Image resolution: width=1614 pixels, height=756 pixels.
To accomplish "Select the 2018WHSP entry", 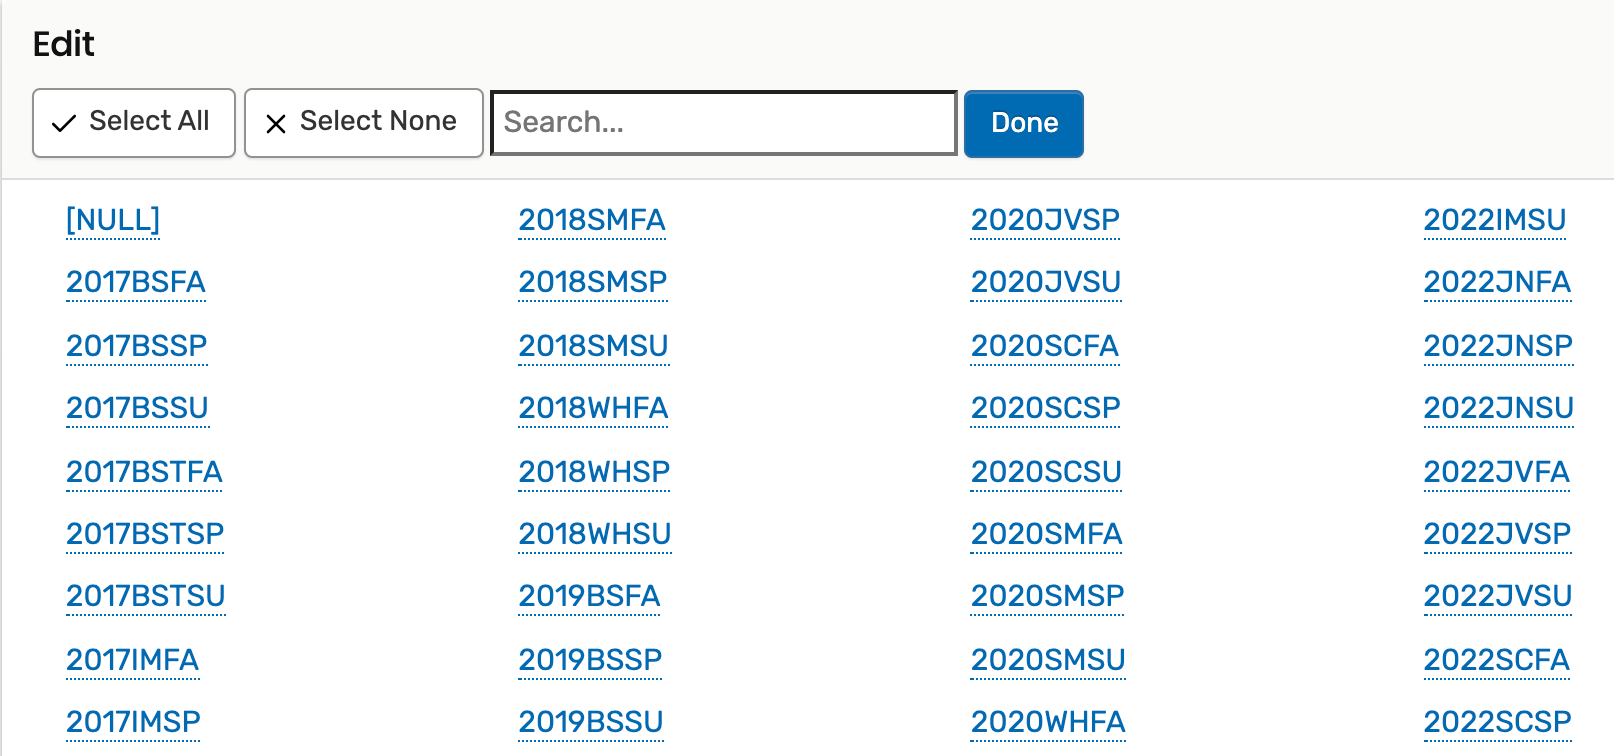I will pyautogui.click(x=594, y=472).
